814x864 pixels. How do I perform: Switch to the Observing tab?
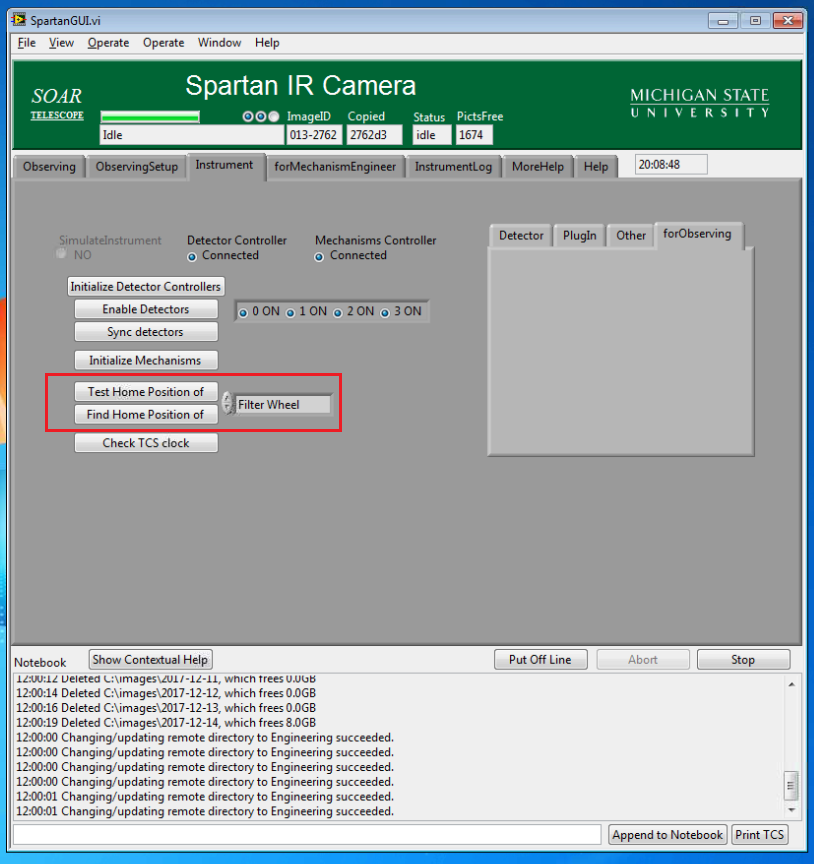(49, 166)
